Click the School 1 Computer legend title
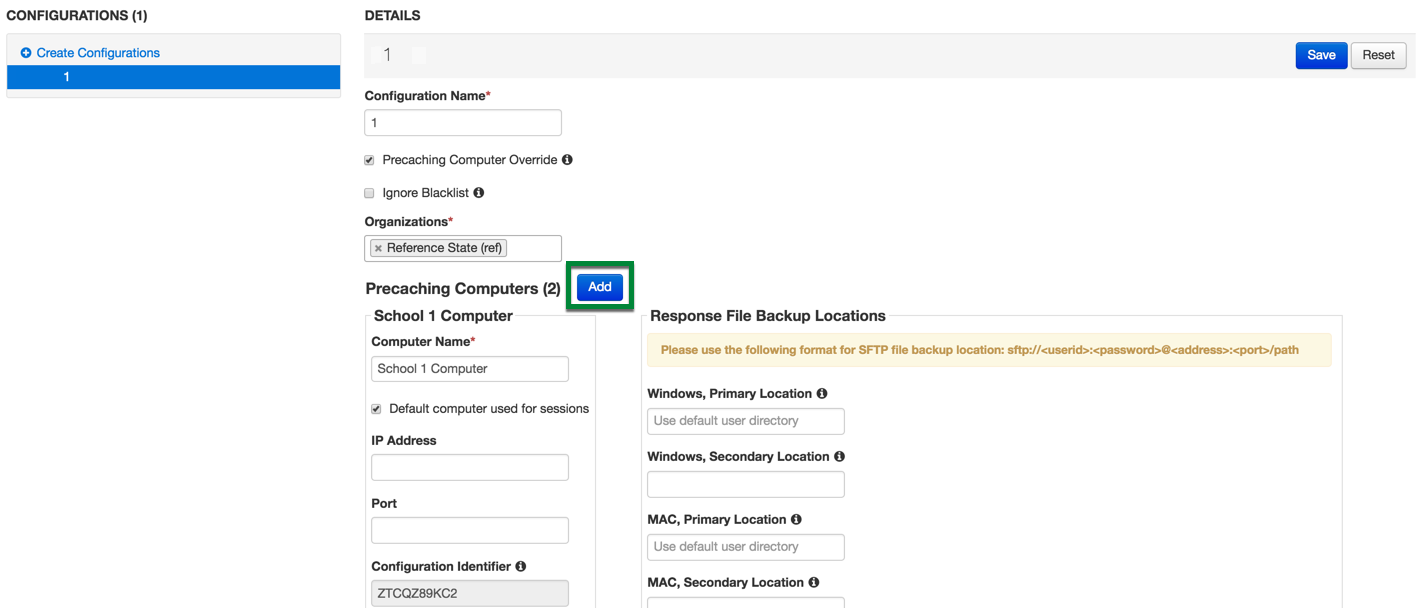The image size is (1417, 608). (x=443, y=316)
